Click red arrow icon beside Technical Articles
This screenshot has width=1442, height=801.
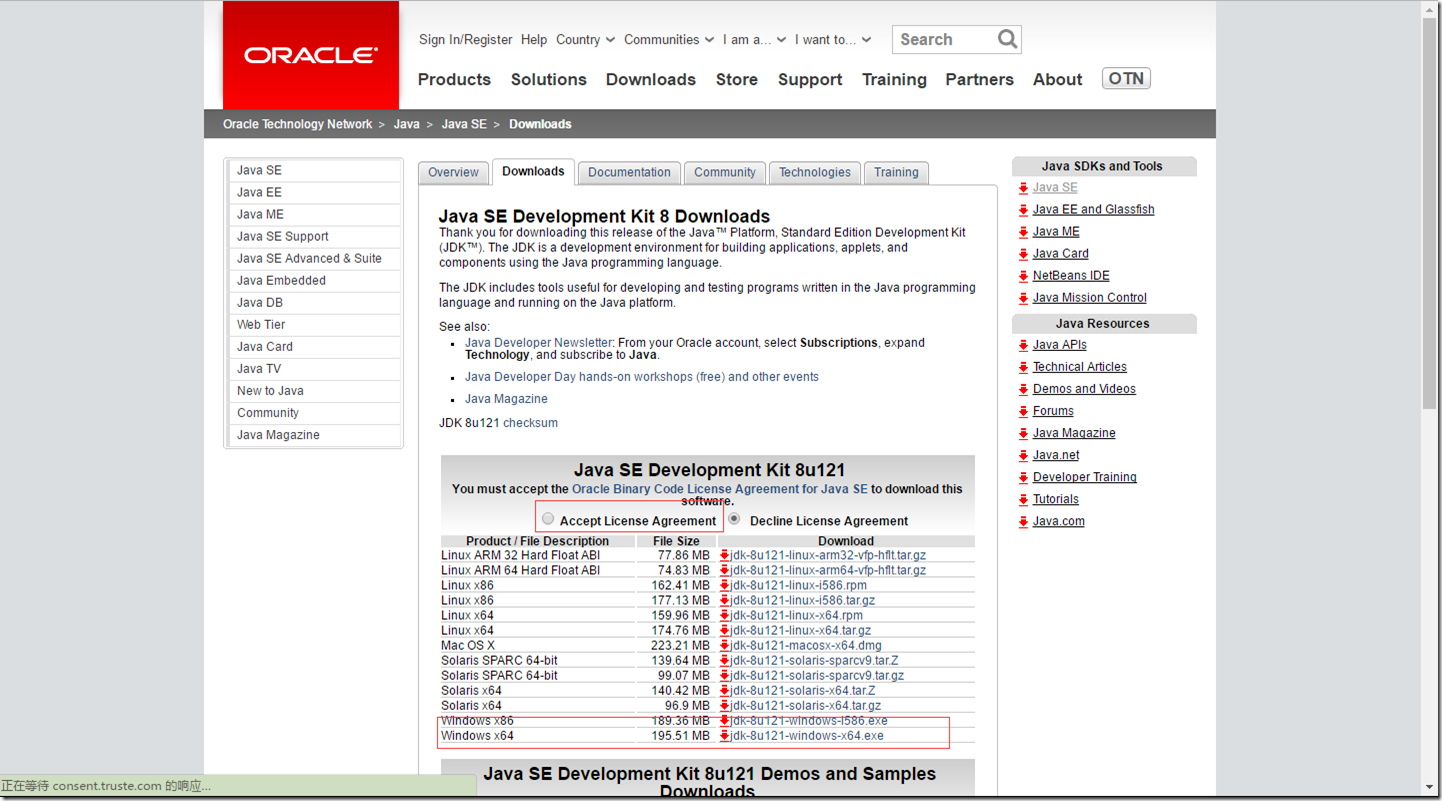[x=1023, y=367]
